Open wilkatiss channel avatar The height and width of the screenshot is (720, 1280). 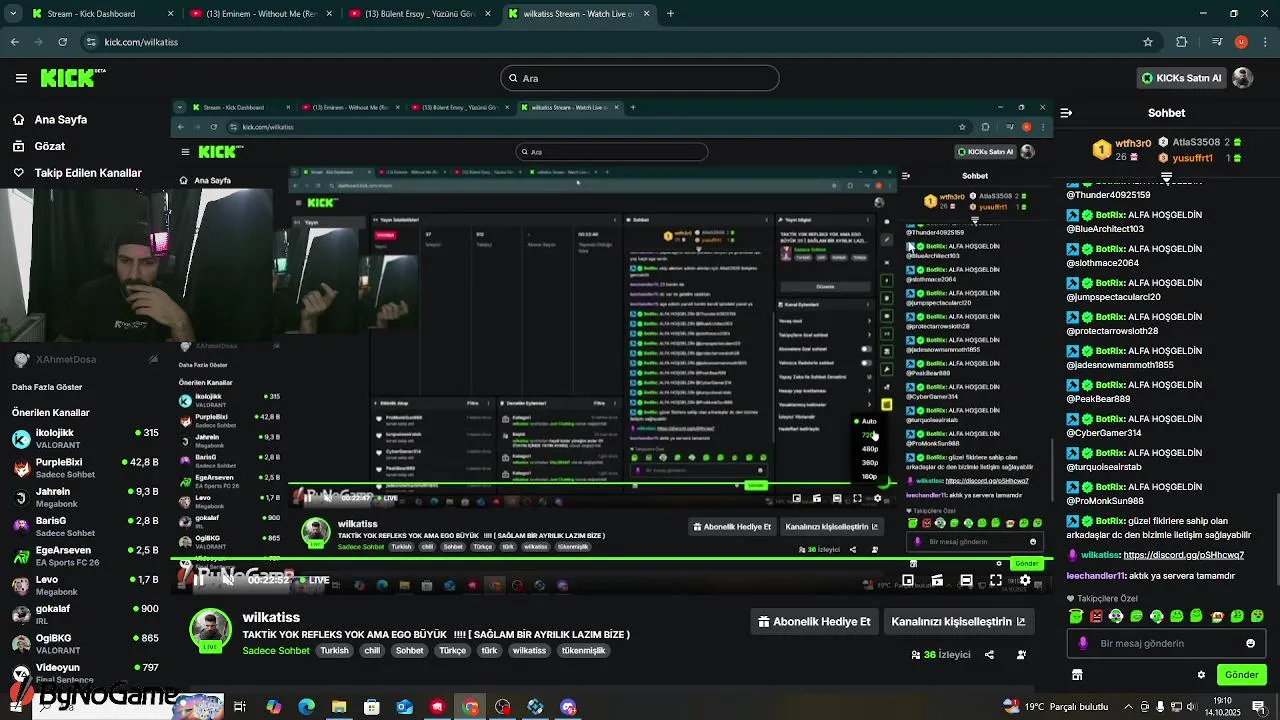[211, 630]
